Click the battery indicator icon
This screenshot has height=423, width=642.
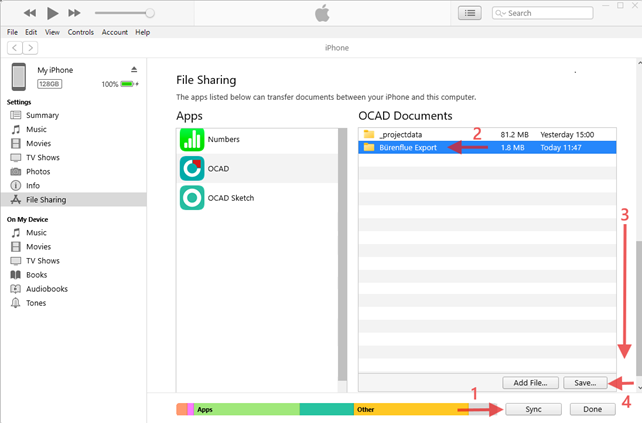tap(127, 84)
